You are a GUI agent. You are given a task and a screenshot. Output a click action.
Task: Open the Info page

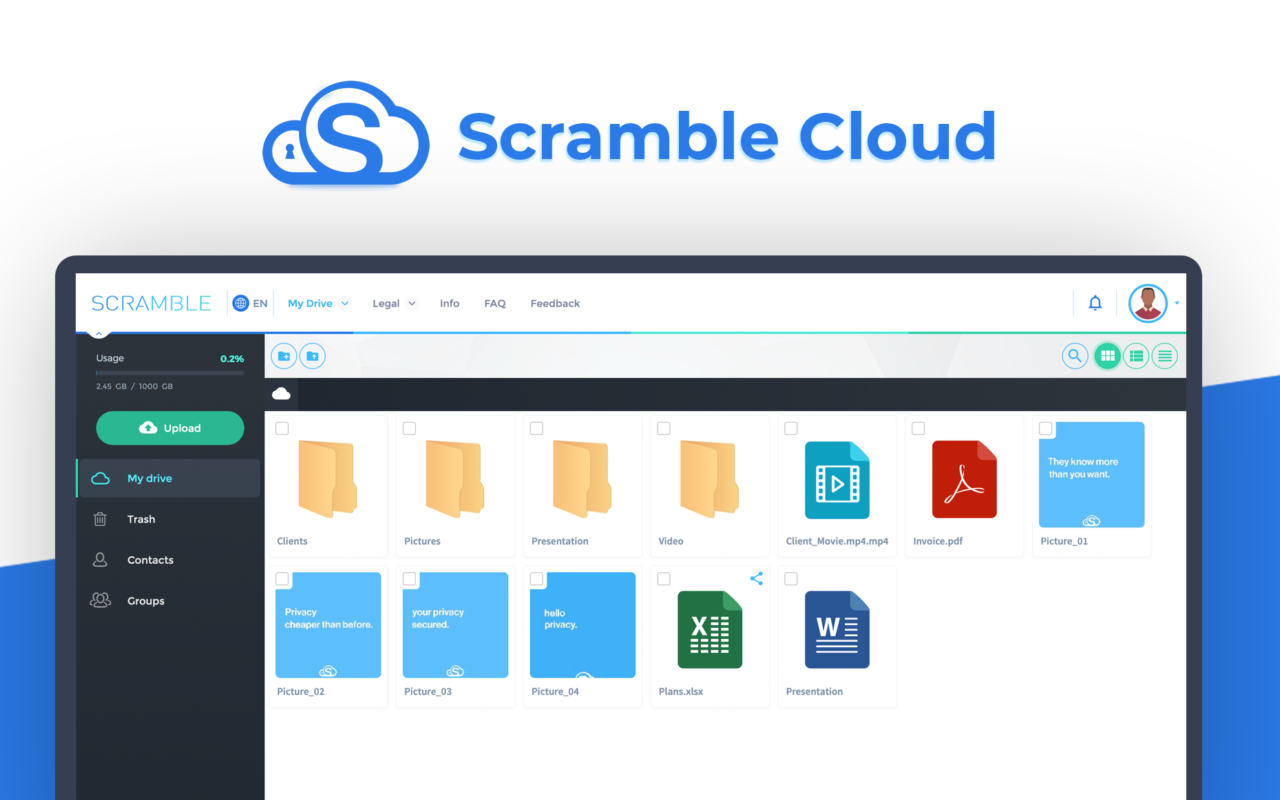pos(450,303)
